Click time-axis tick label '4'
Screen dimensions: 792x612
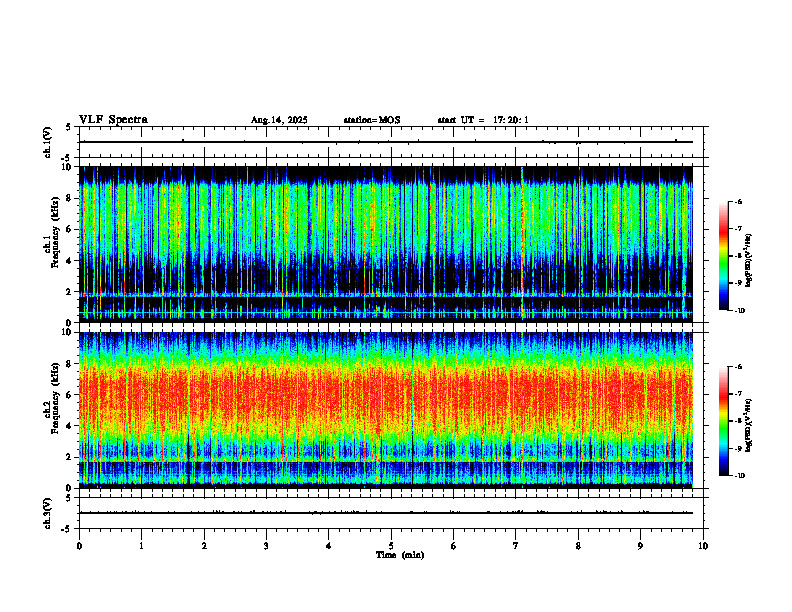329,546
